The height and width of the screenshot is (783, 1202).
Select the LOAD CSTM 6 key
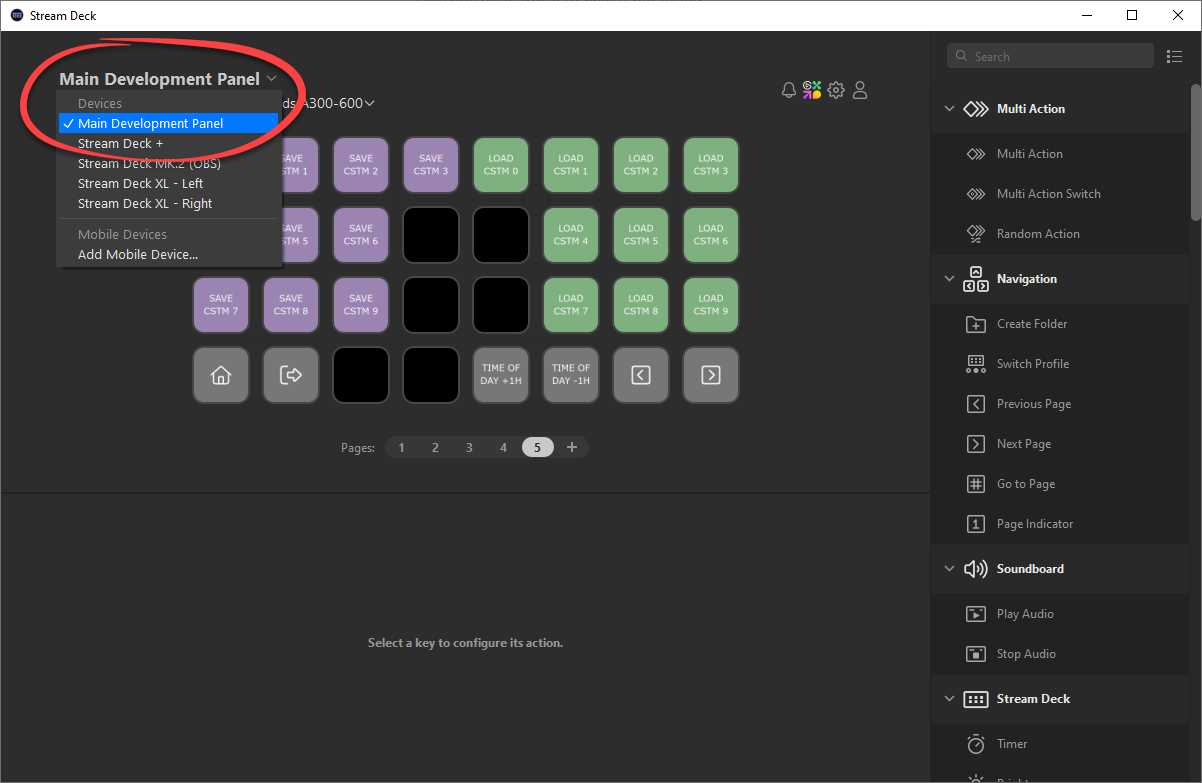point(711,235)
